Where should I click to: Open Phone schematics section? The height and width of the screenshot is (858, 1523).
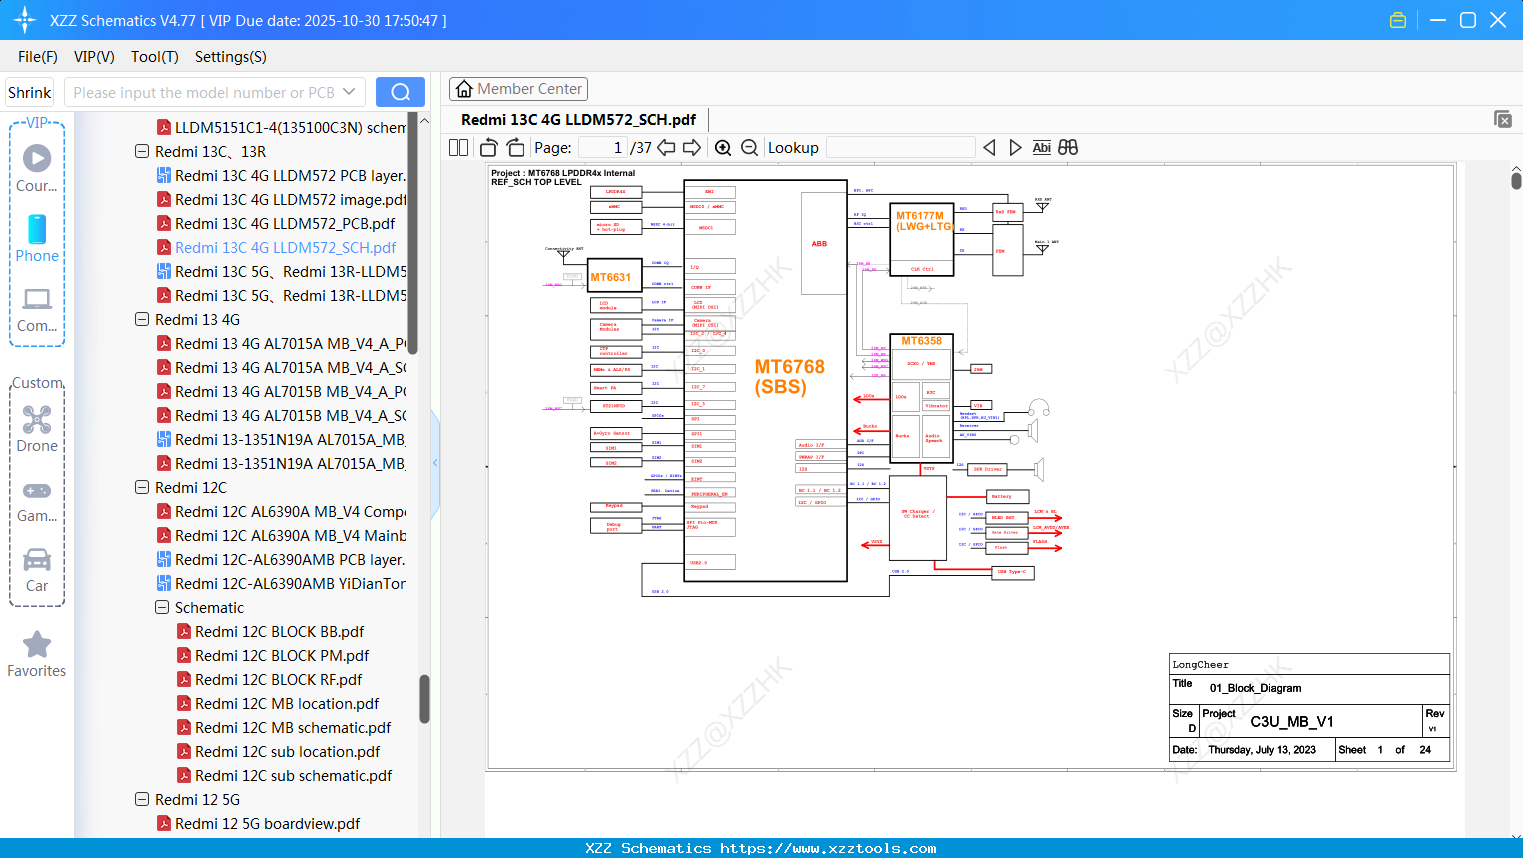tap(37, 240)
